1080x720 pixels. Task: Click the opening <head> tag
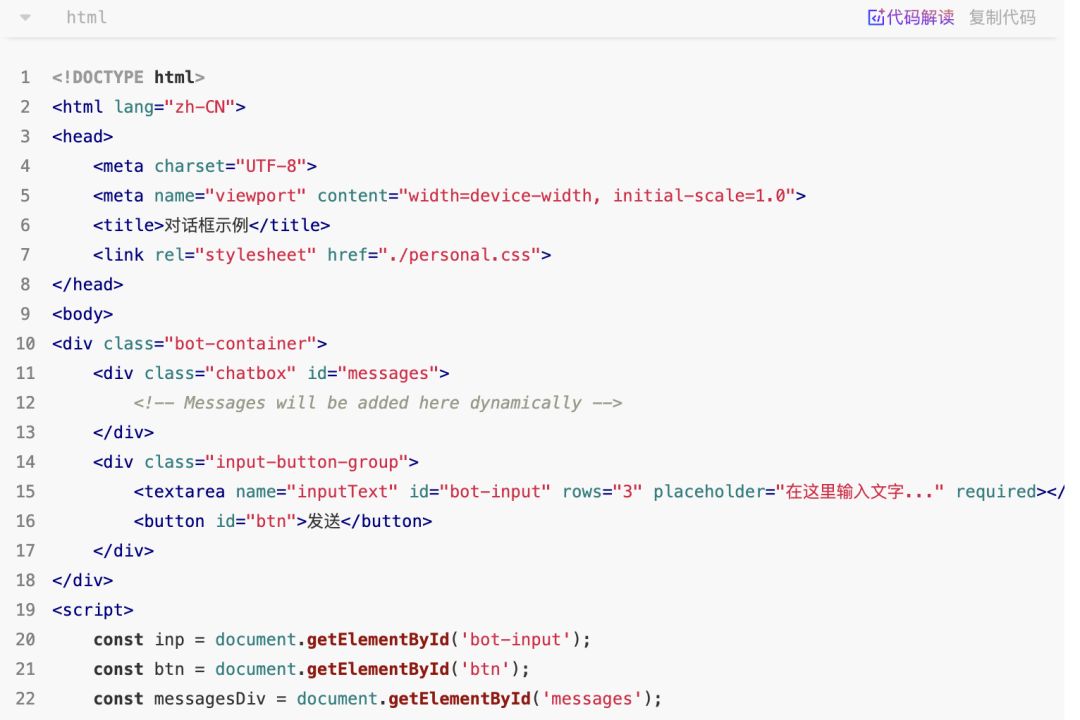click(x=83, y=136)
